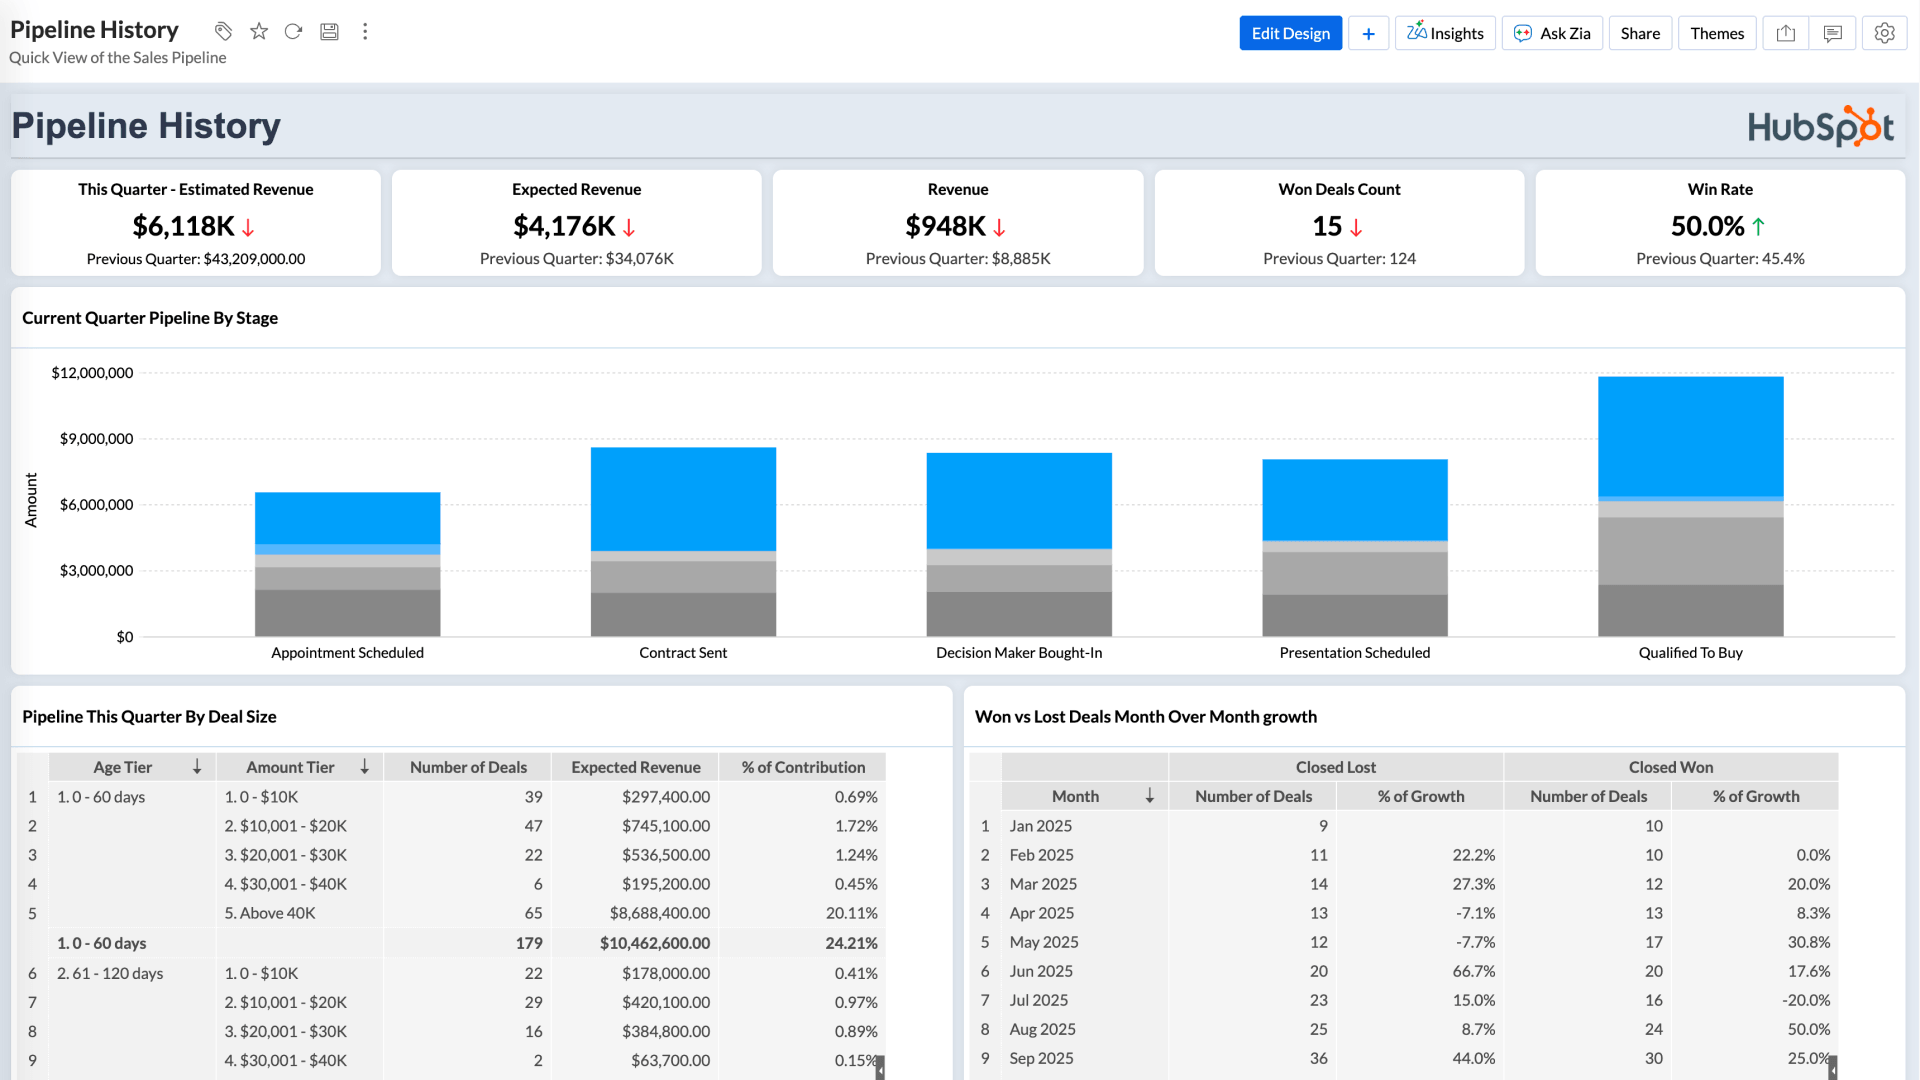Click Pipeline This Quarter By Deal Size title
Screen dimensions: 1920x1080
[149, 717]
